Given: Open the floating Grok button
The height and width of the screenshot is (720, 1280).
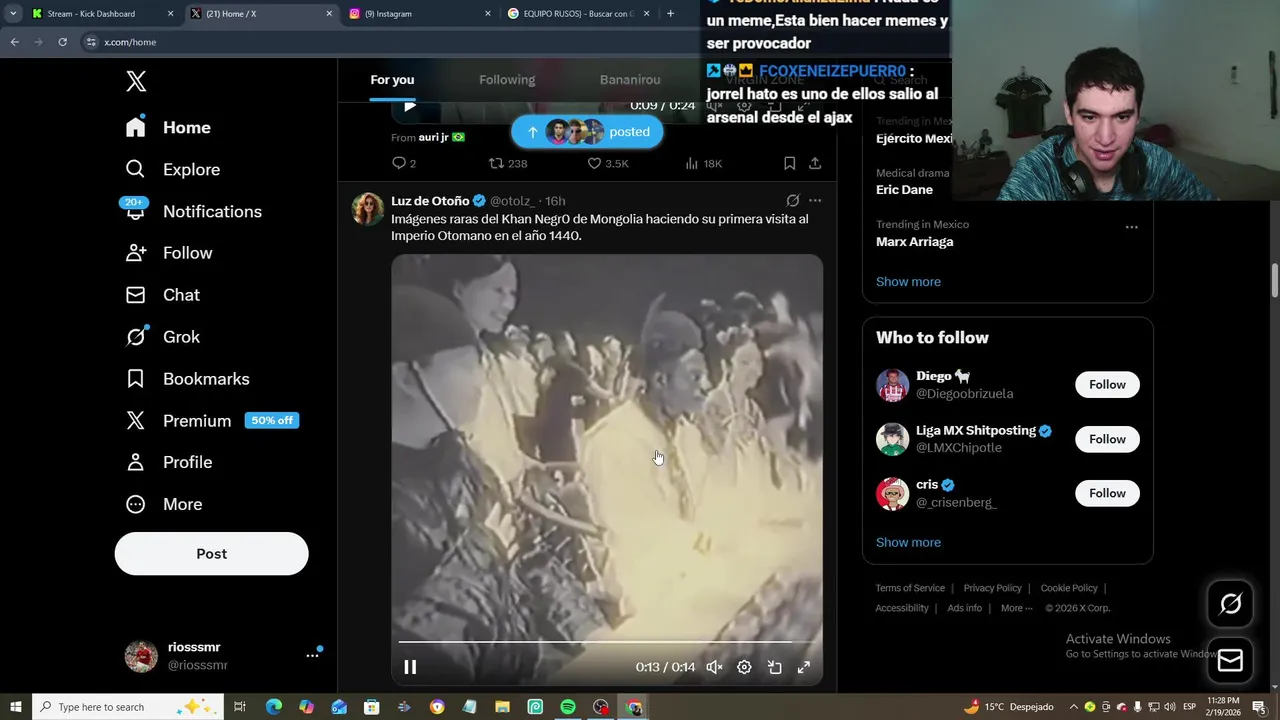Looking at the screenshot, I should 1230,603.
